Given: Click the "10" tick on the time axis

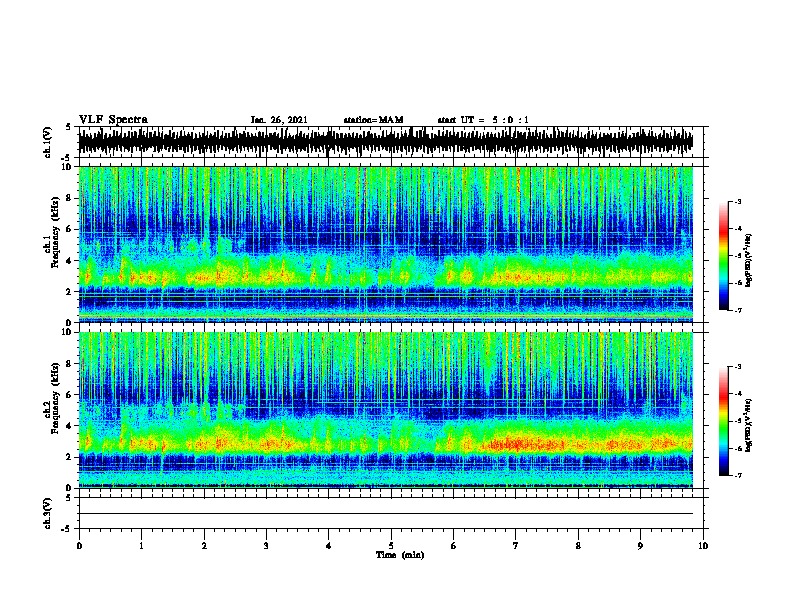Looking at the screenshot, I should (x=703, y=546).
